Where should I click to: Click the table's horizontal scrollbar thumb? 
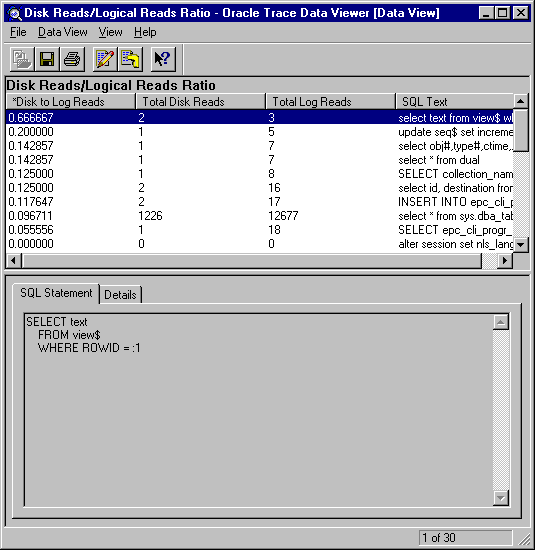pos(252,261)
